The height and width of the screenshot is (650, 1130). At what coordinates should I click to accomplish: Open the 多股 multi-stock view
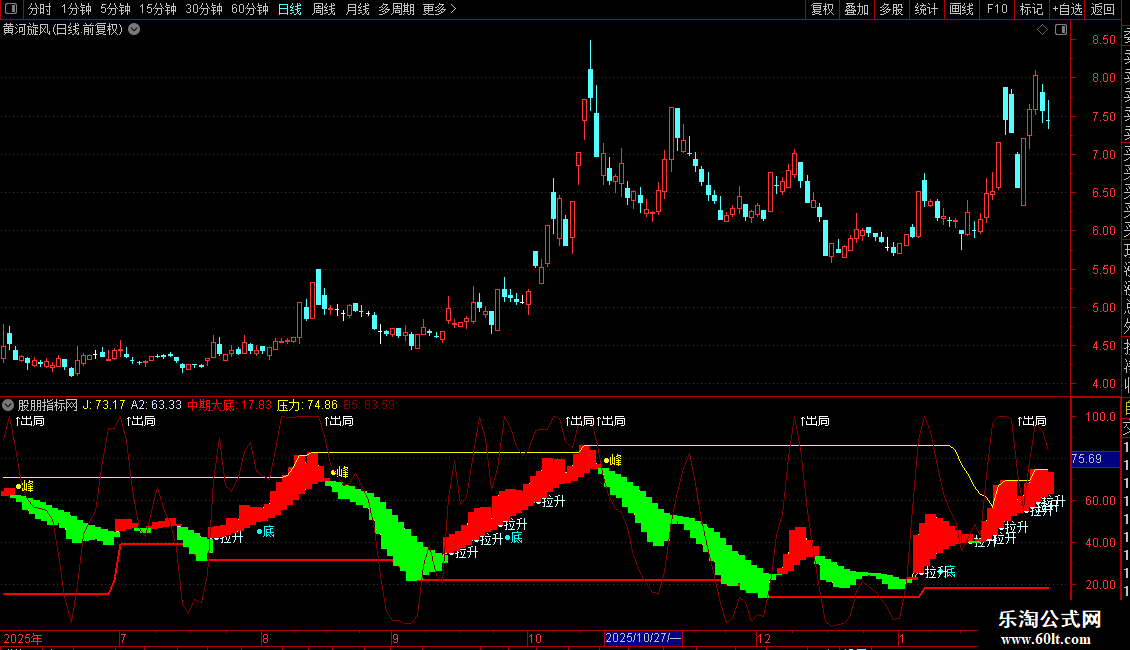(891, 9)
